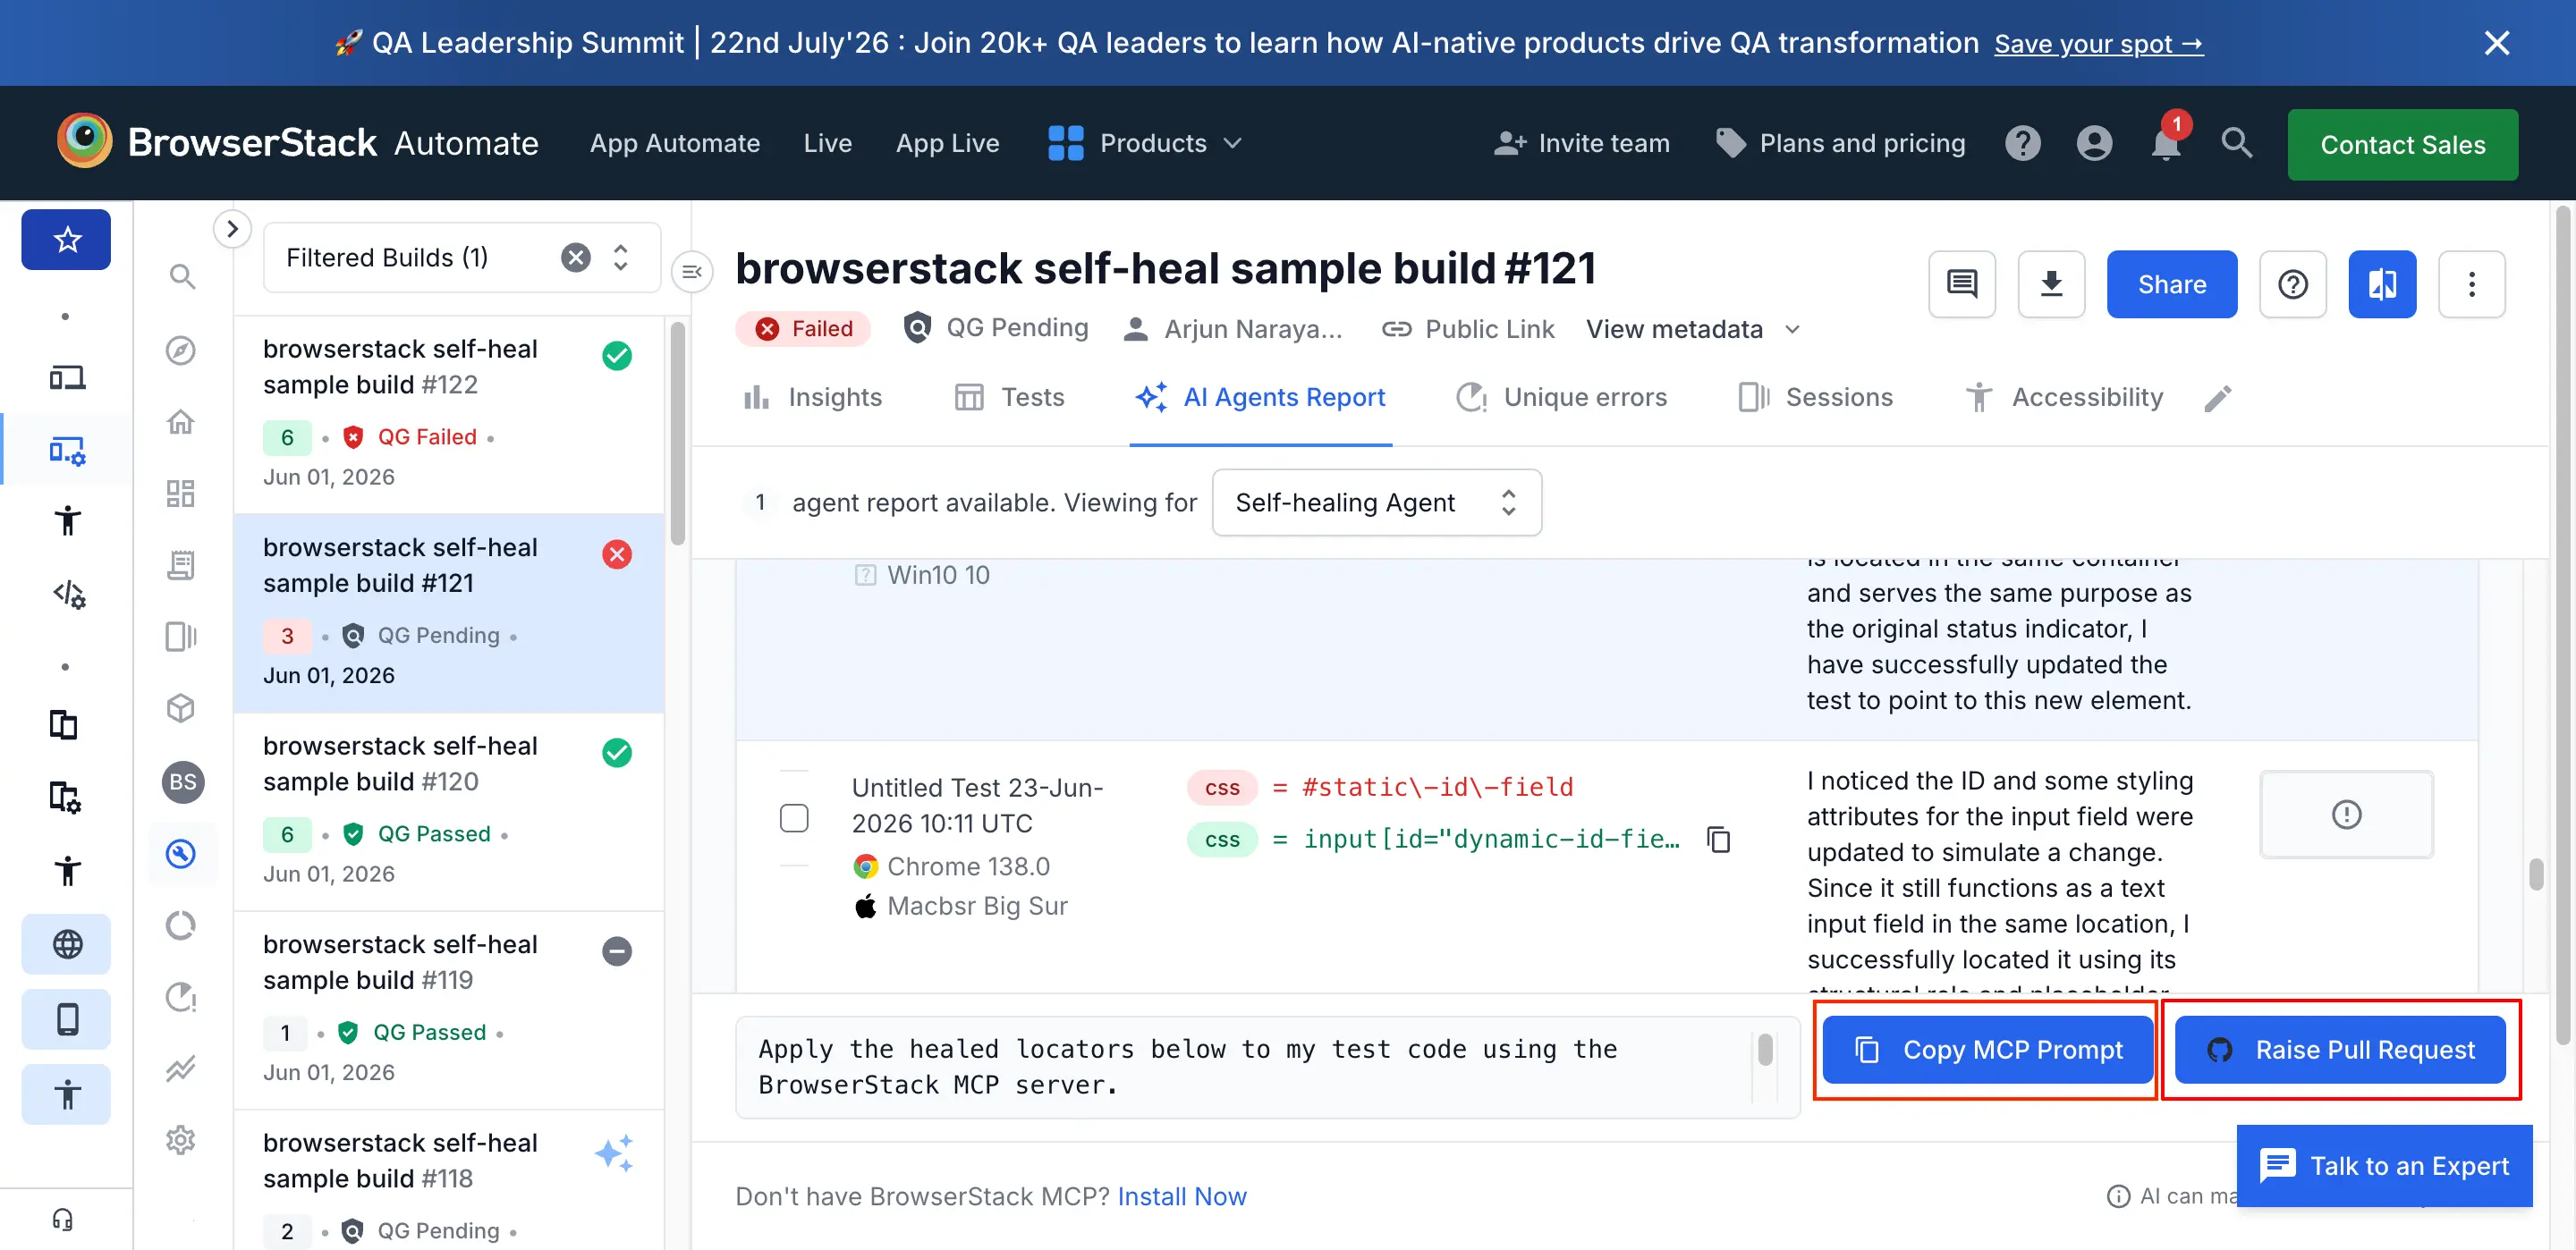2576x1250 pixels.
Task: Expand the sidebar with the chevron arrow
Action: click(232, 229)
